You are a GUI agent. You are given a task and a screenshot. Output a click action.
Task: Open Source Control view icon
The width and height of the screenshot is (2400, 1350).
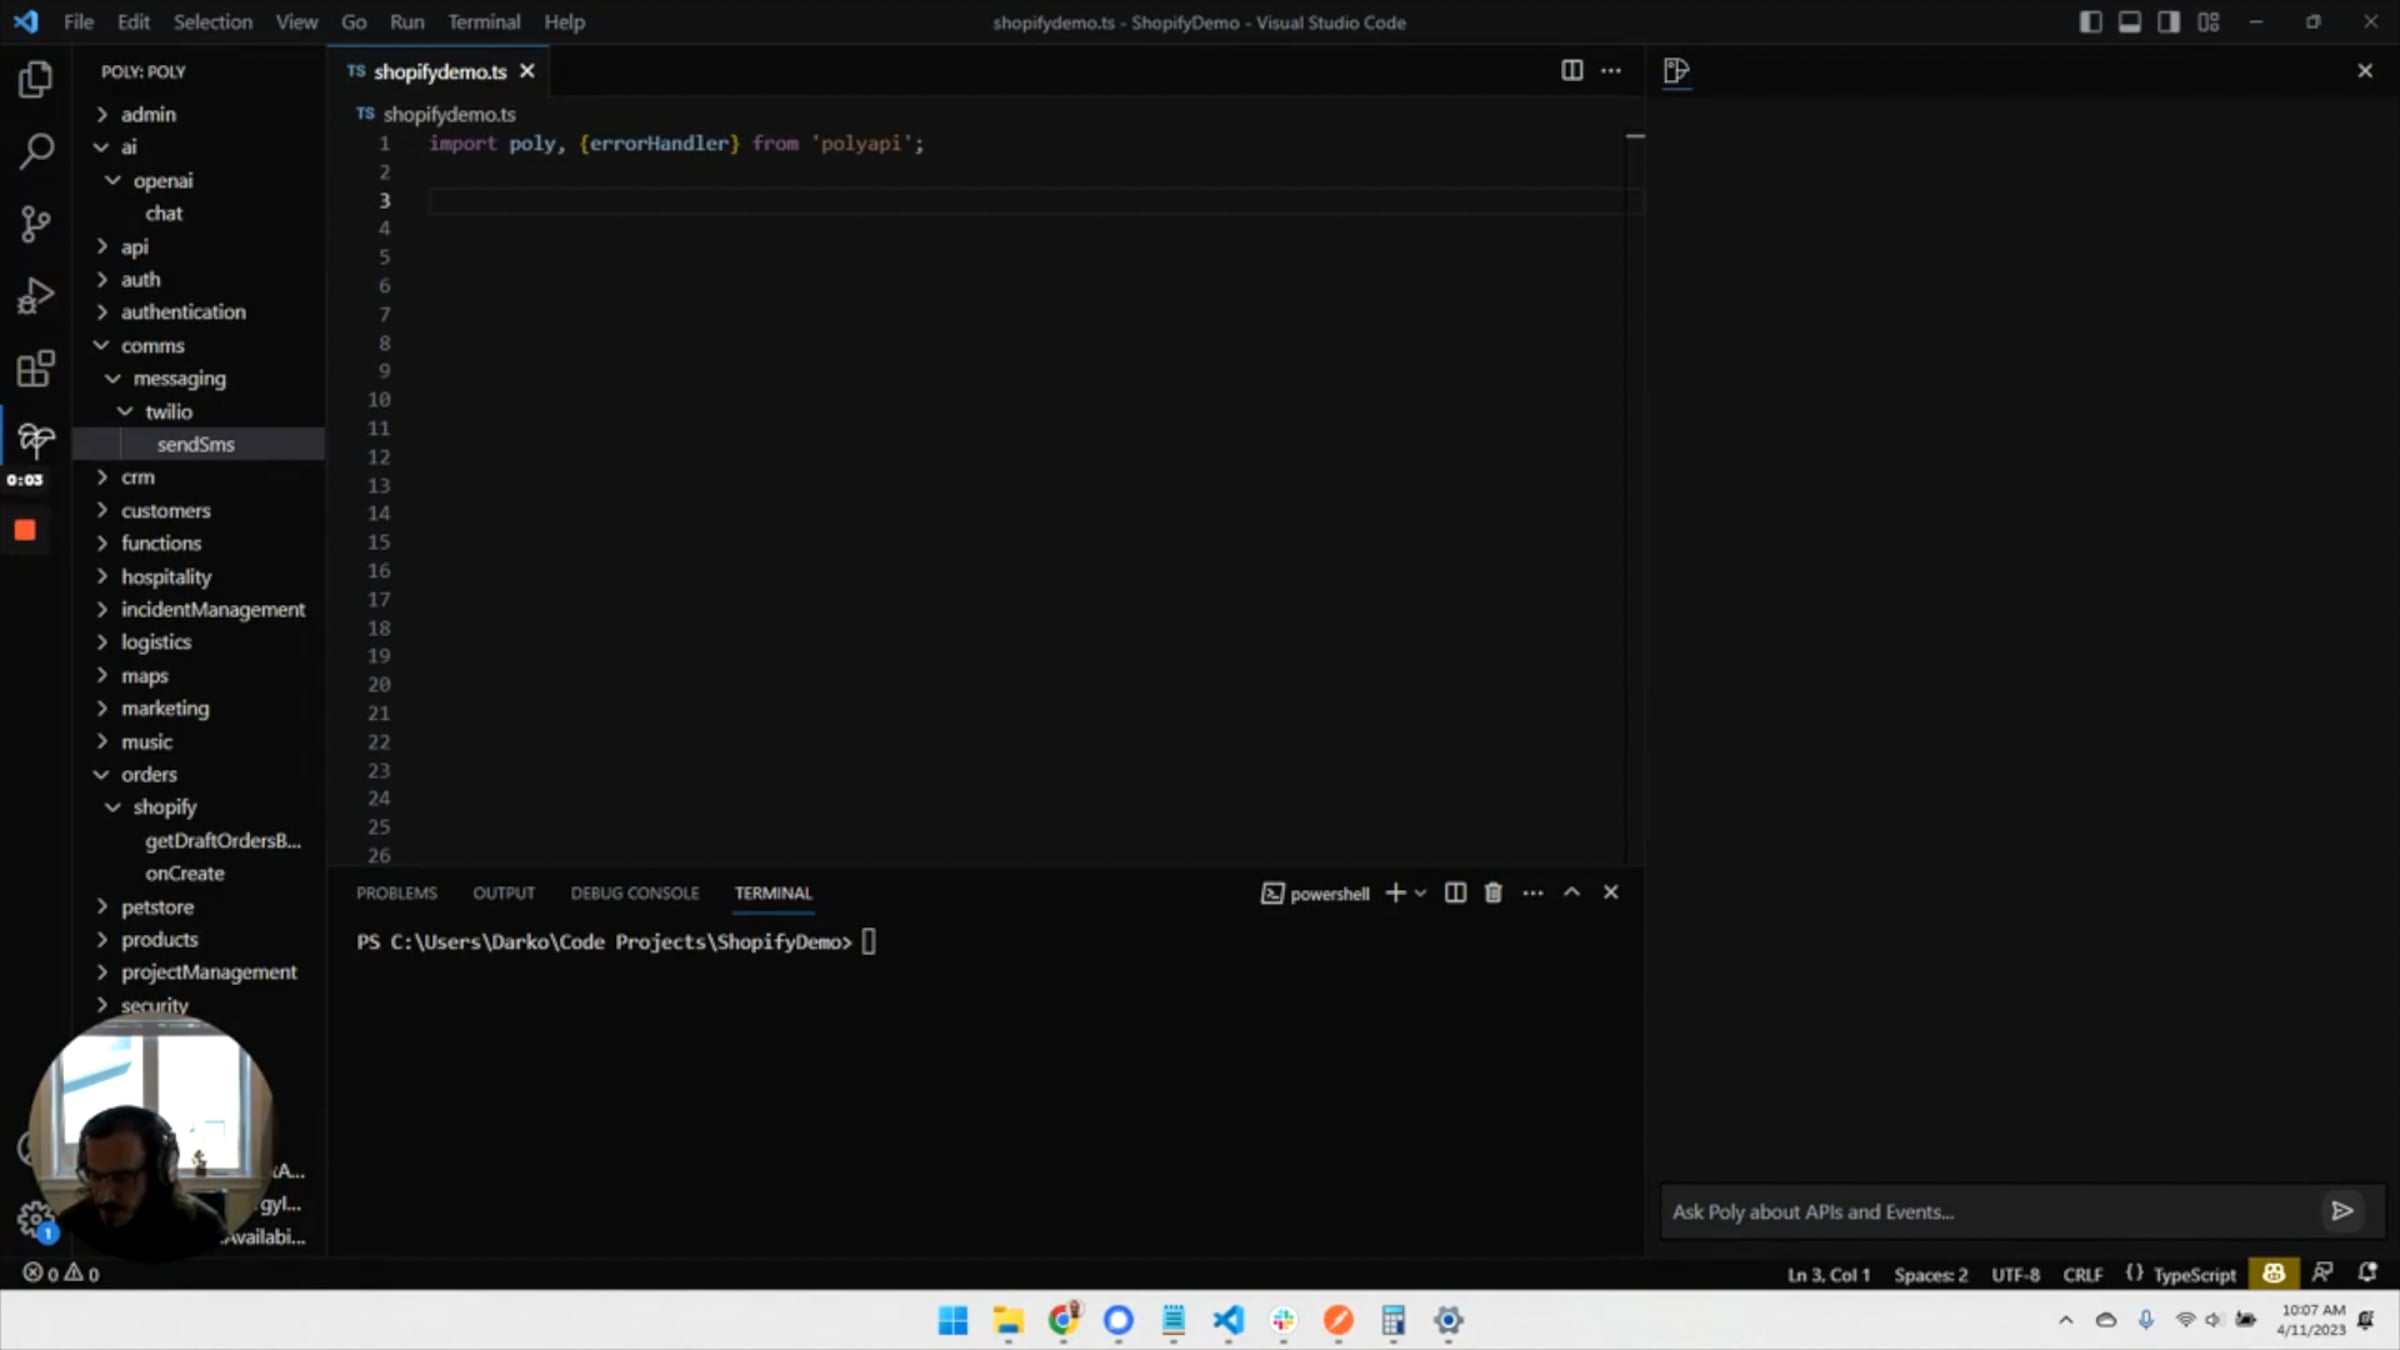click(x=36, y=223)
